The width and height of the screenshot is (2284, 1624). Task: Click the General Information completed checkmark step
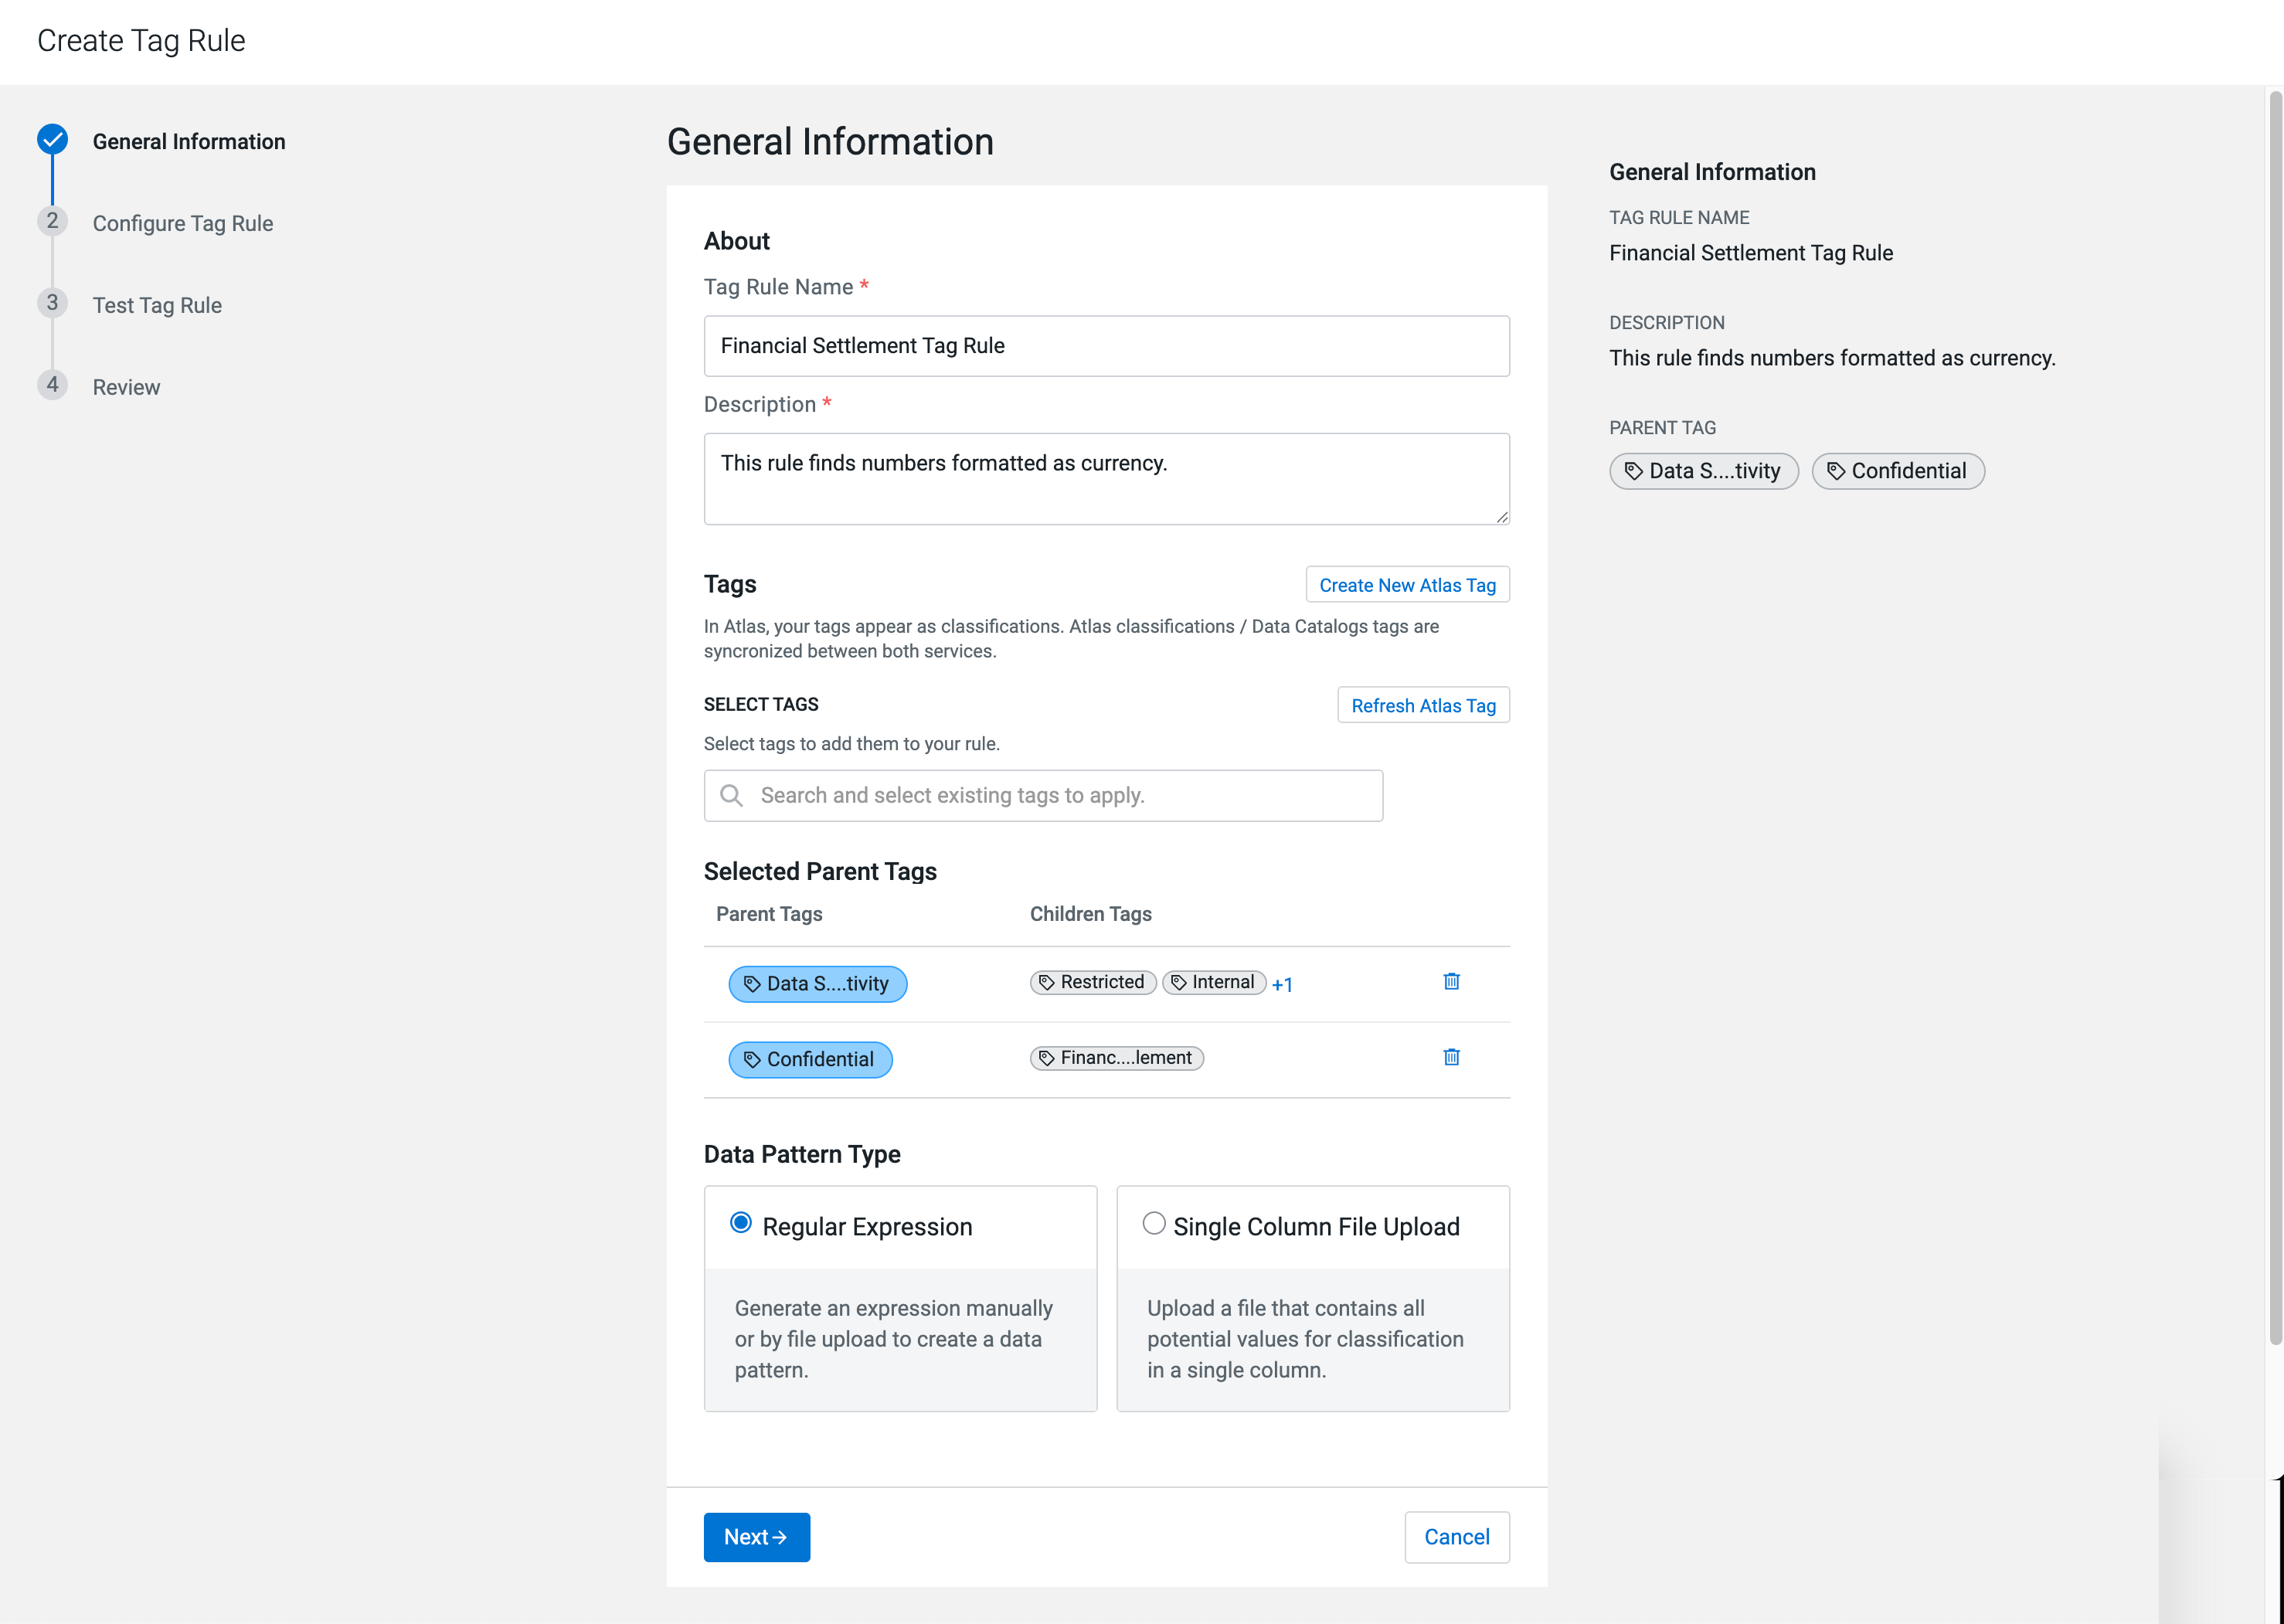[x=53, y=140]
